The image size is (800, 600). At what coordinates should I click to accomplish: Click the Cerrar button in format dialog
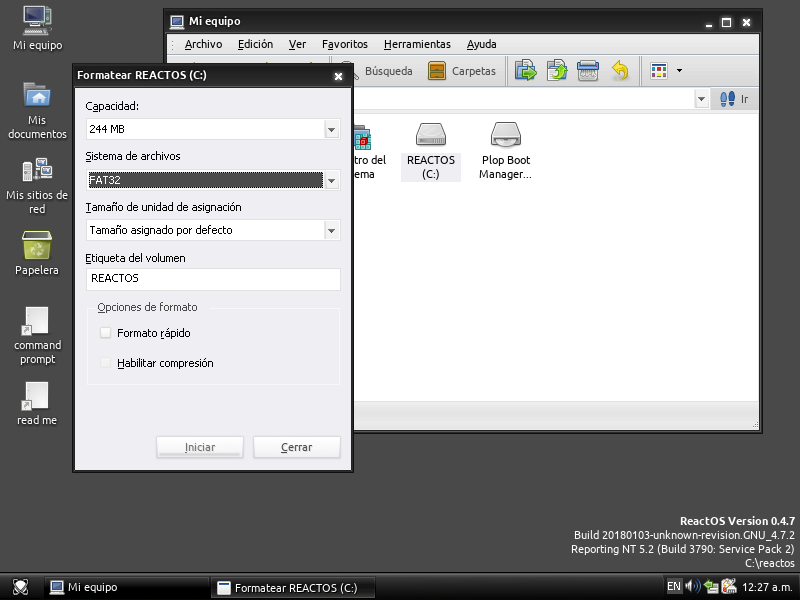[x=296, y=447]
